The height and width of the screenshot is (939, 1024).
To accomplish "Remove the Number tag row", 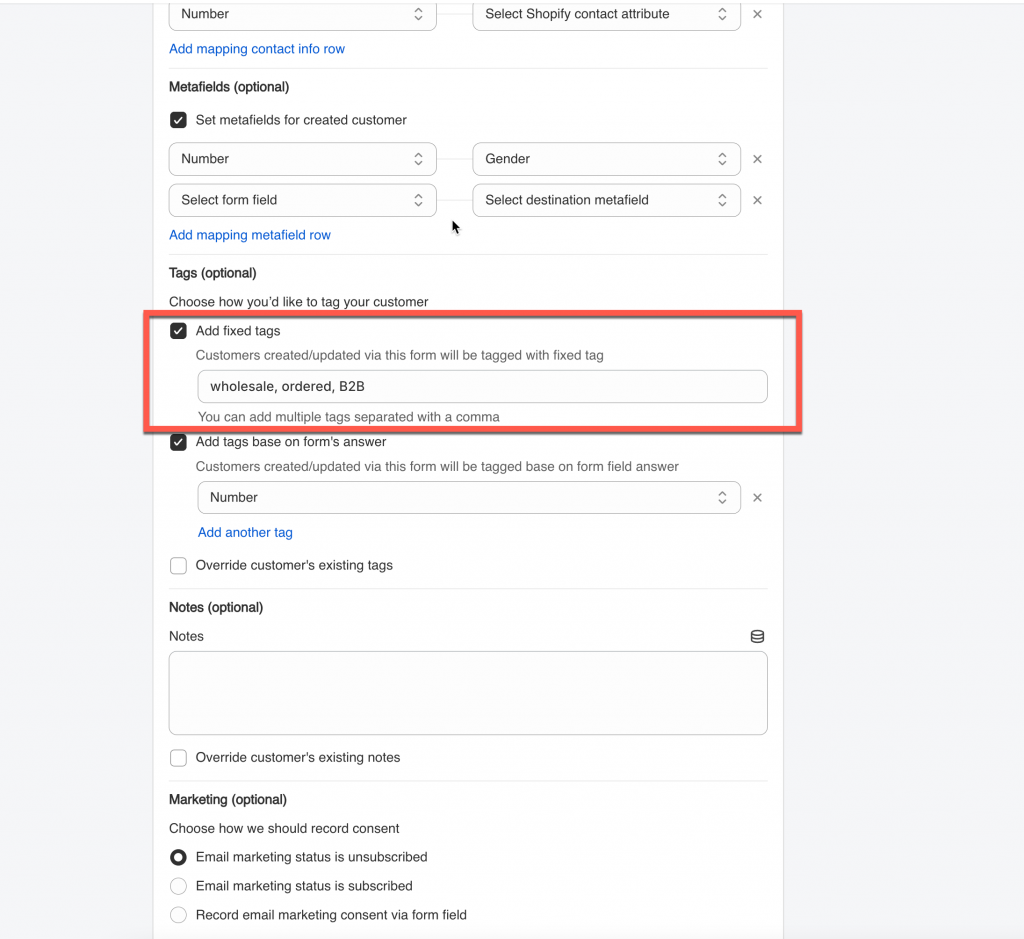I will pos(757,498).
